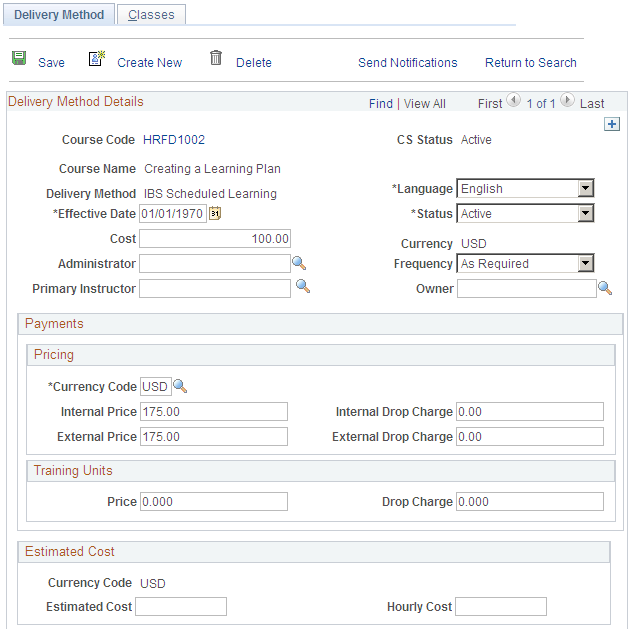Go to next row arrow
The height and width of the screenshot is (629, 631).
[x=567, y=99]
